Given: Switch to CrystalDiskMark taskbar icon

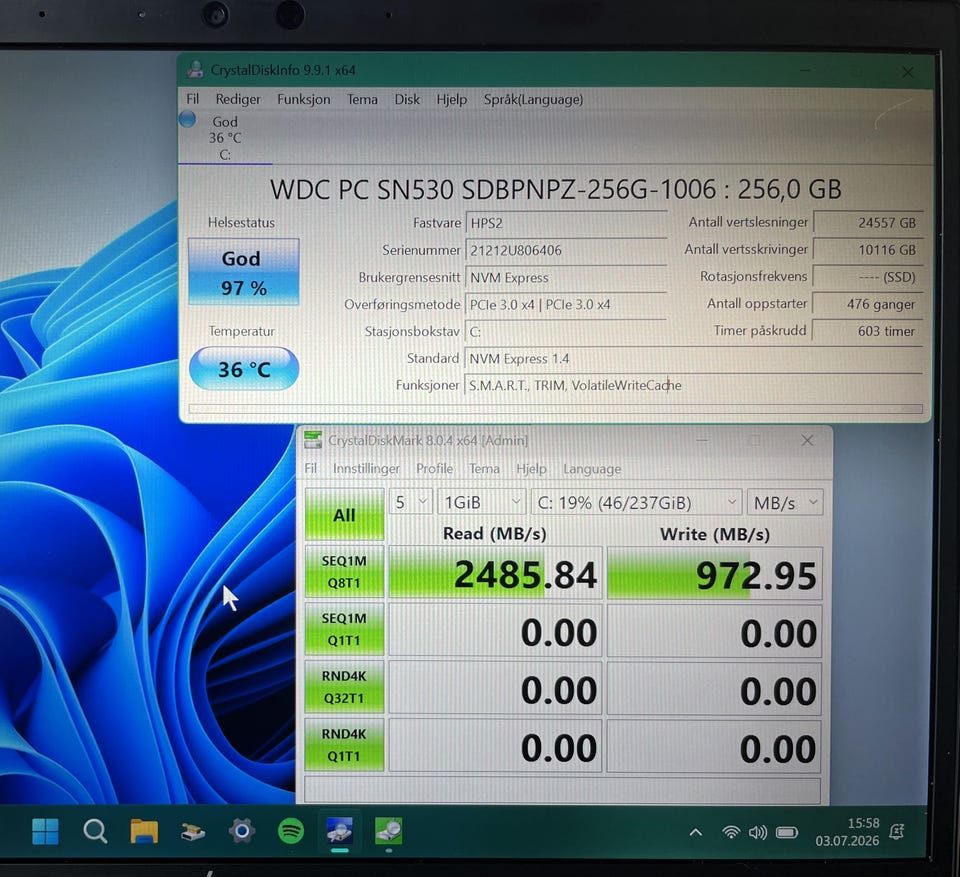Looking at the screenshot, I should click(x=388, y=831).
